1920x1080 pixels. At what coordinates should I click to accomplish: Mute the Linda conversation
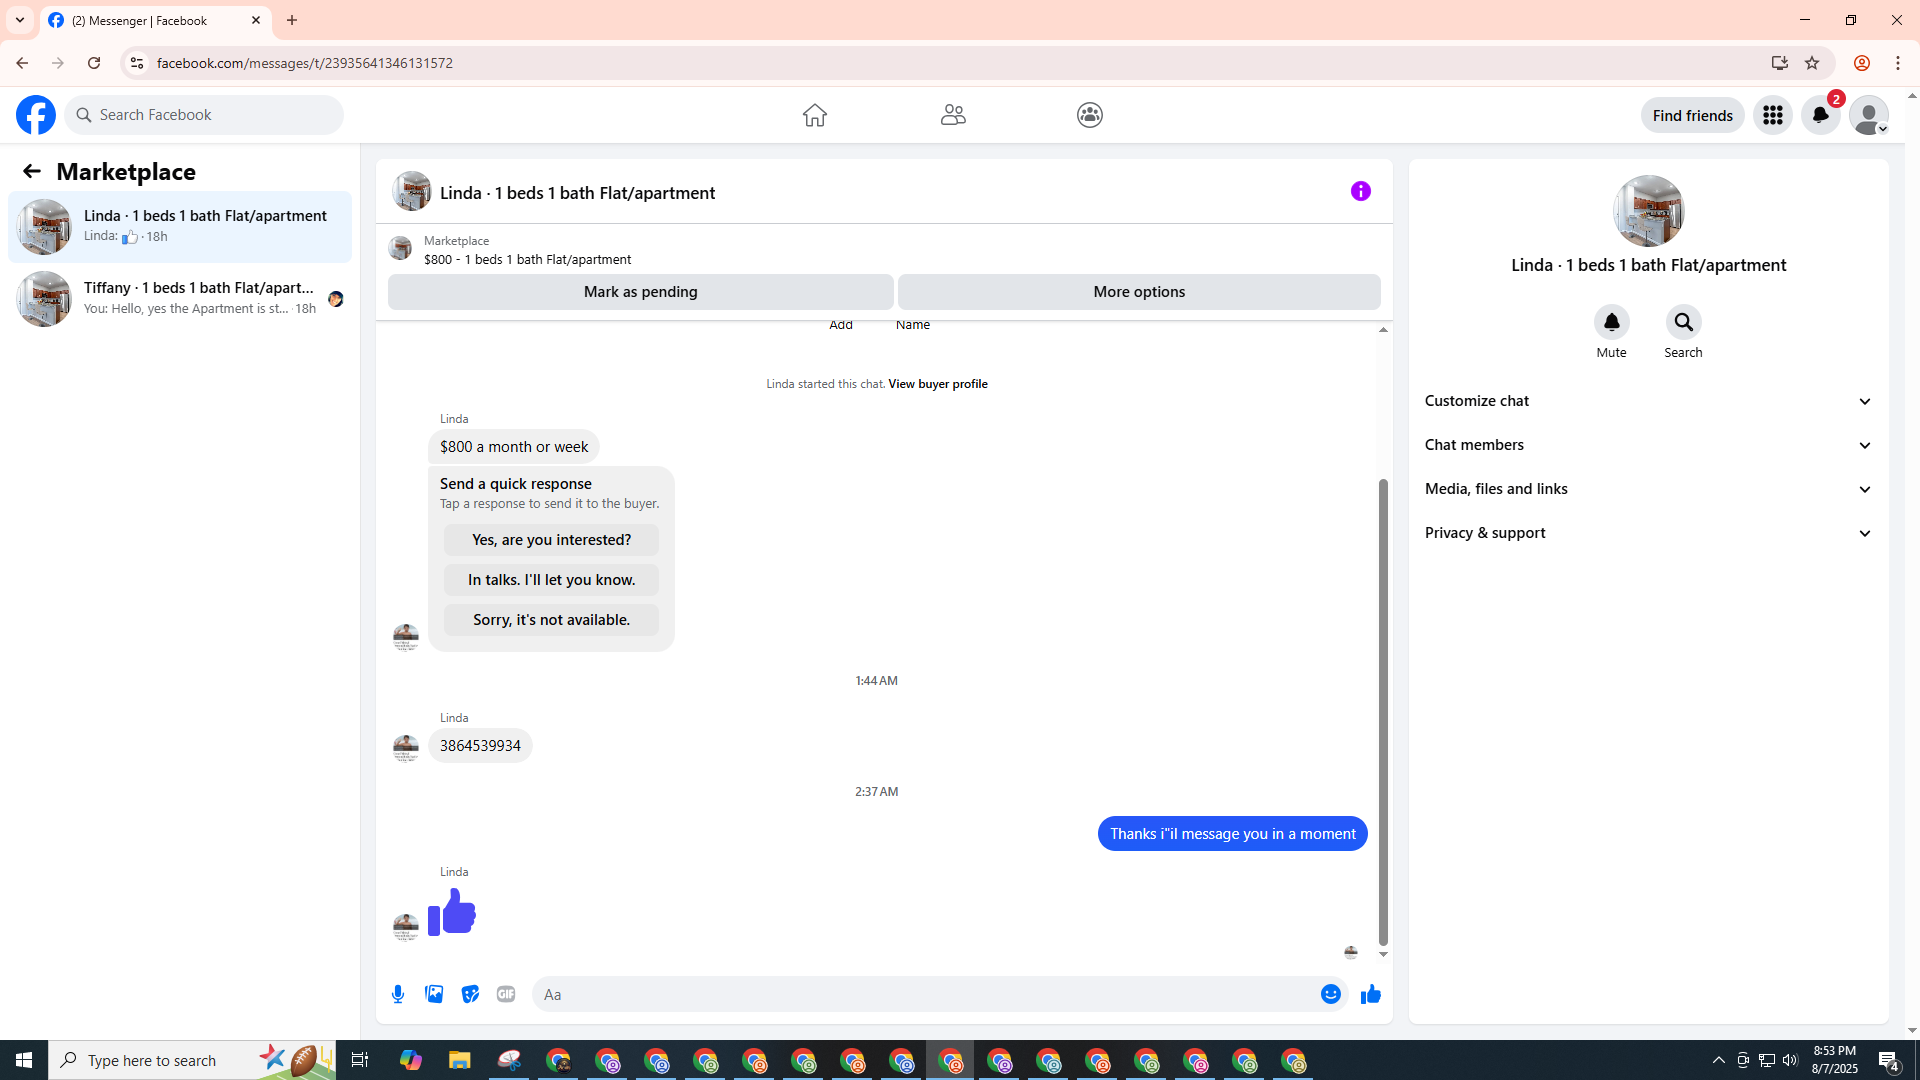point(1612,322)
